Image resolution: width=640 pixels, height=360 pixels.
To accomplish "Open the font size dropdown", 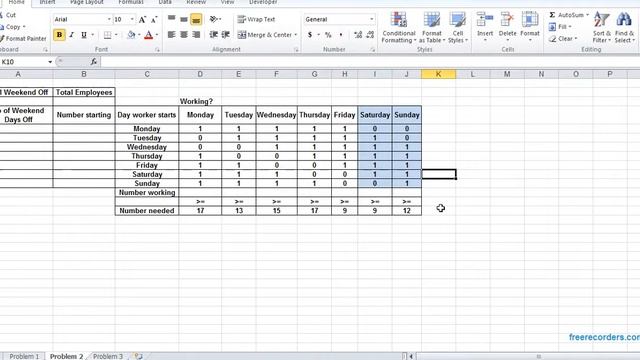I will click(x=132, y=19).
